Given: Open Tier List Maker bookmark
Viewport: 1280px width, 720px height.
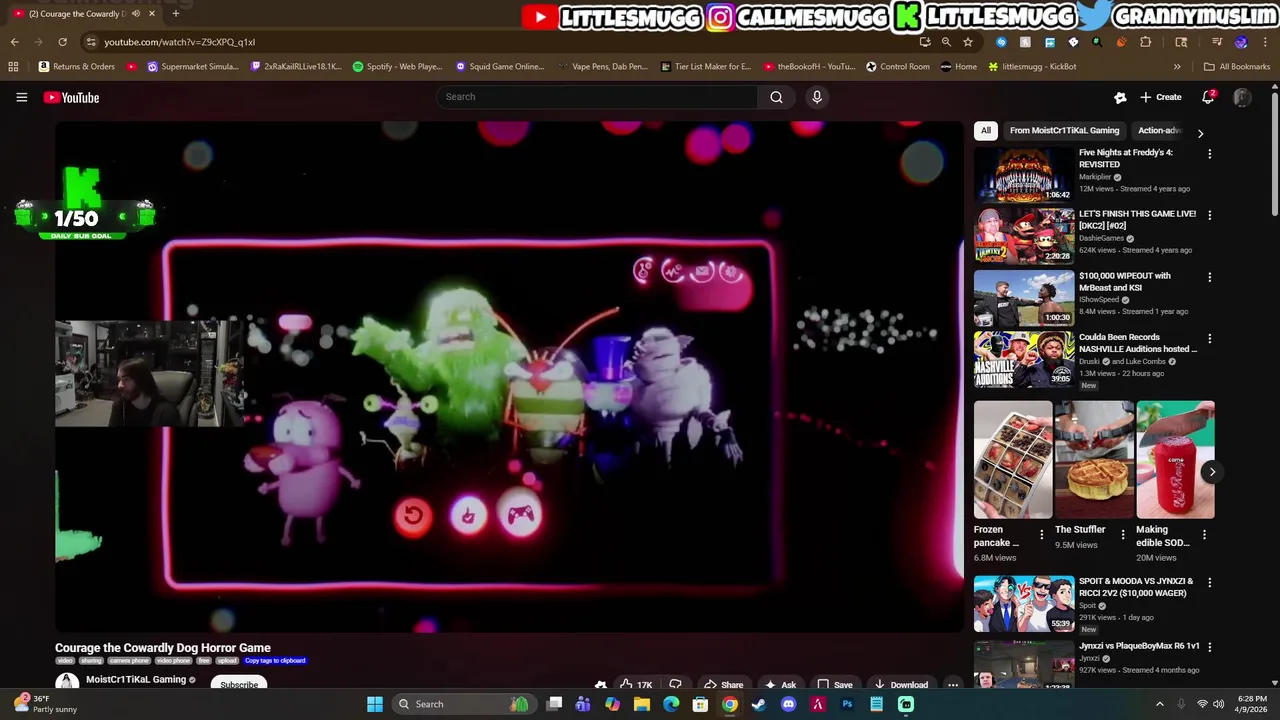Looking at the screenshot, I should [x=706, y=66].
